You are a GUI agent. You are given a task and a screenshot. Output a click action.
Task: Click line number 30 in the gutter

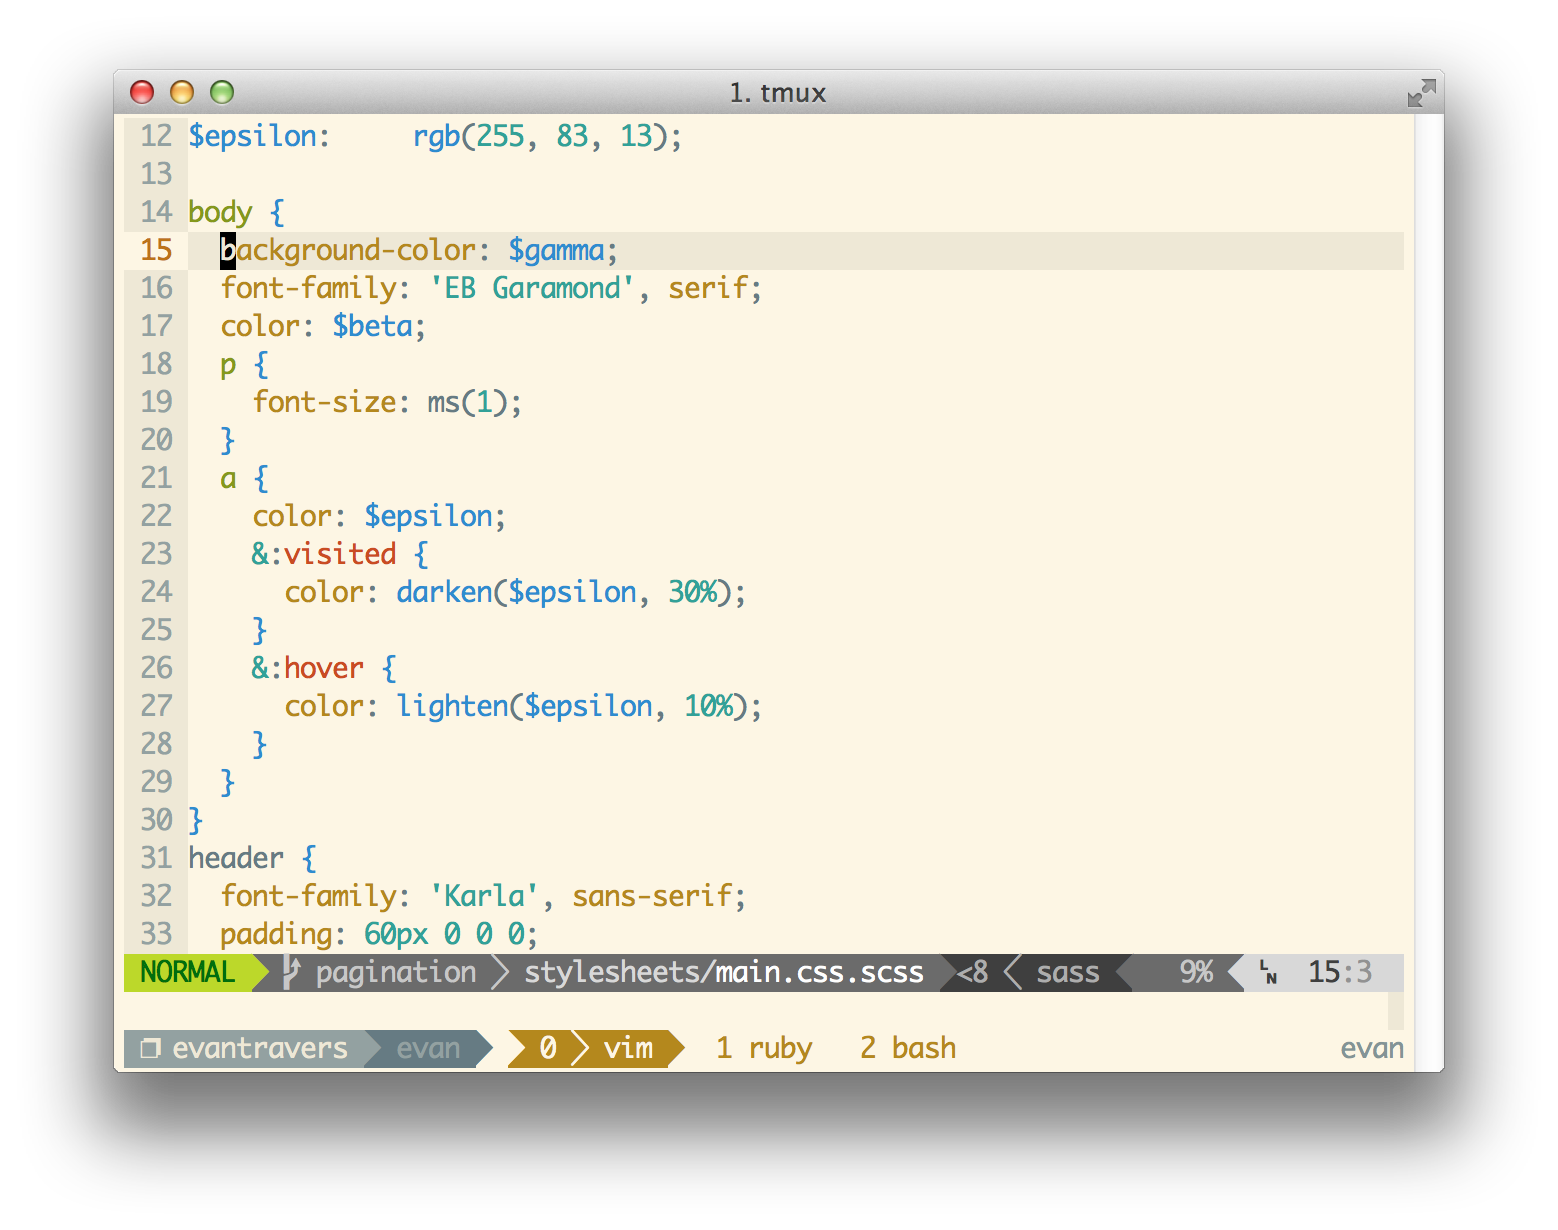(x=156, y=820)
